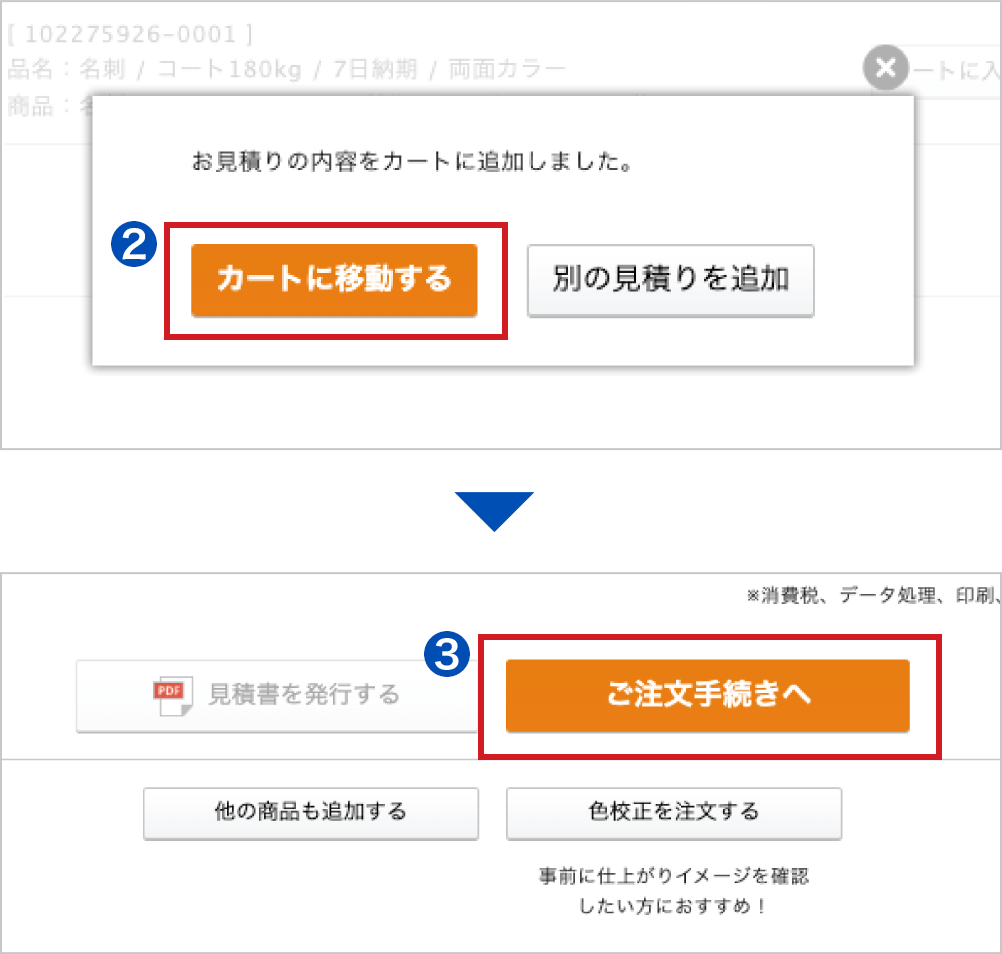Click the PDF icon for the estimate
The image size is (1002, 954).
coord(172,696)
